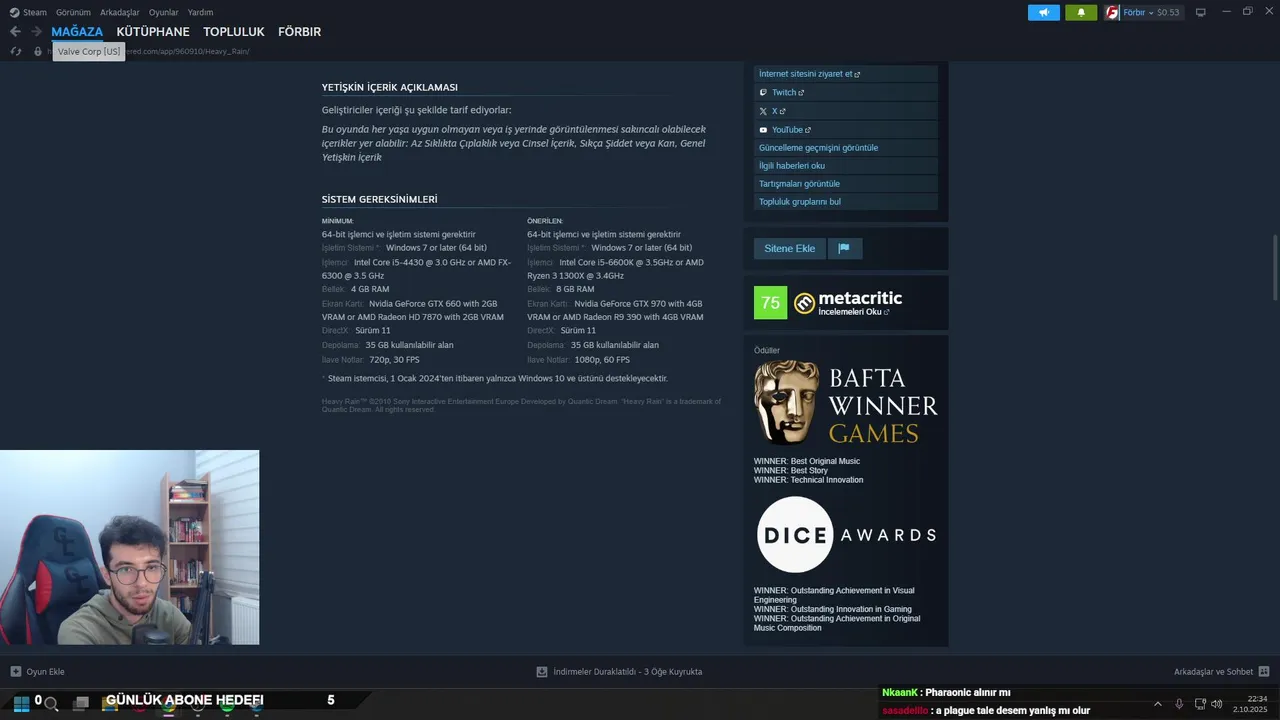
Task: Click the SİSTEM GEREKSİNİMLERİ heading
Action: tap(379, 199)
